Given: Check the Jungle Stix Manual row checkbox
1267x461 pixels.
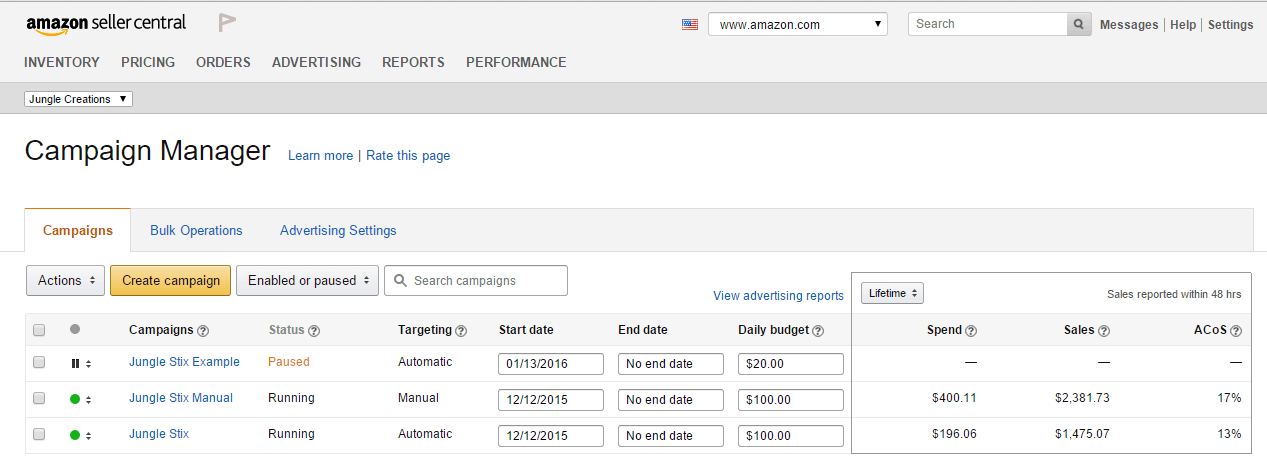Looking at the screenshot, I should (39, 398).
